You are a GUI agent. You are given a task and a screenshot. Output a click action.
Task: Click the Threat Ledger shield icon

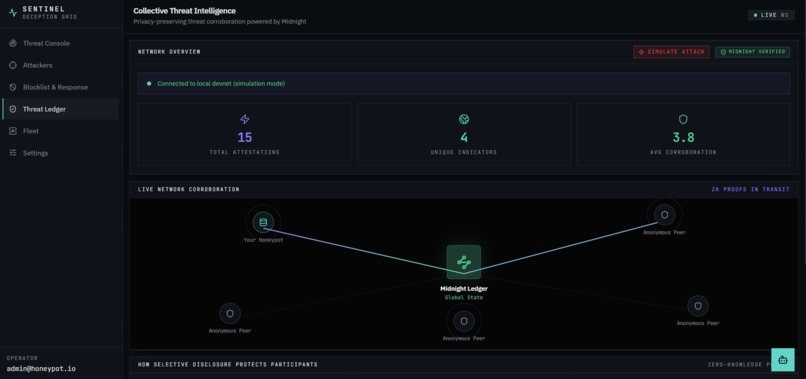13,109
